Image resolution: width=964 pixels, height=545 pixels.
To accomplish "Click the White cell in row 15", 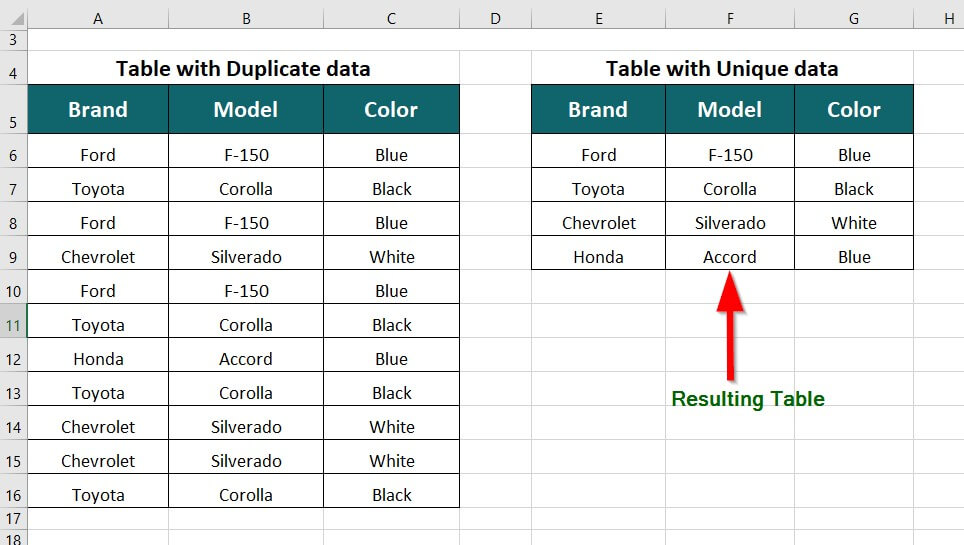I will [x=391, y=461].
